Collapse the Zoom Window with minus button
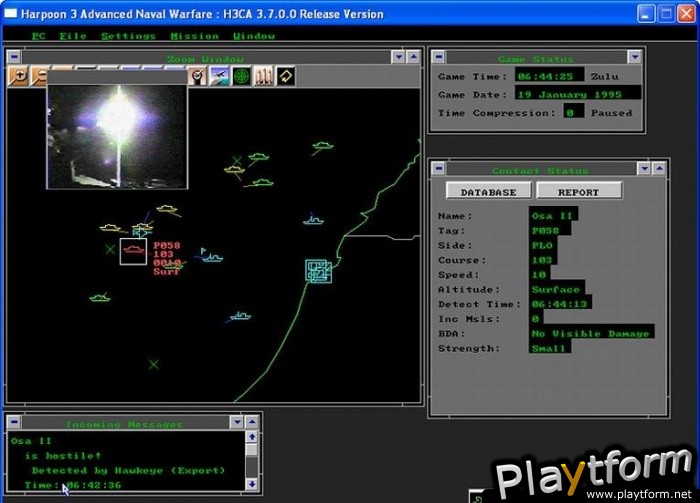Viewport: 700px width, 503px height. pyautogui.click(x=14, y=57)
